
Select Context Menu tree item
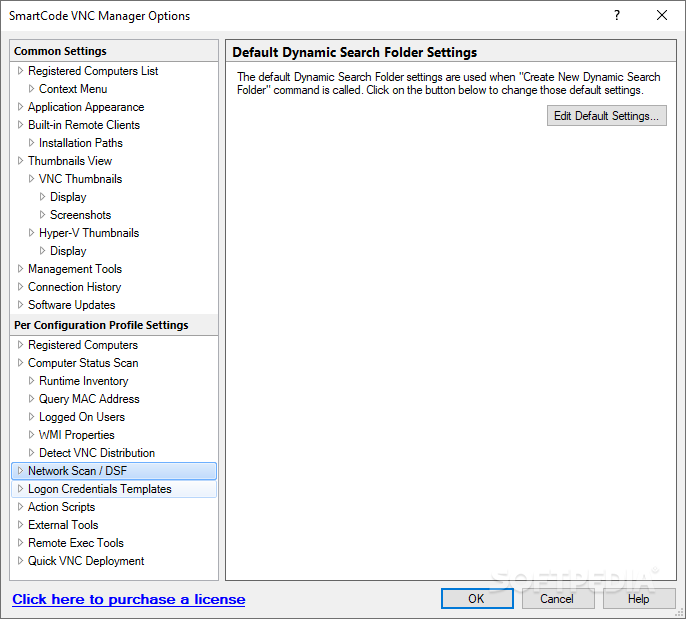pyautogui.click(x=73, y=89)
